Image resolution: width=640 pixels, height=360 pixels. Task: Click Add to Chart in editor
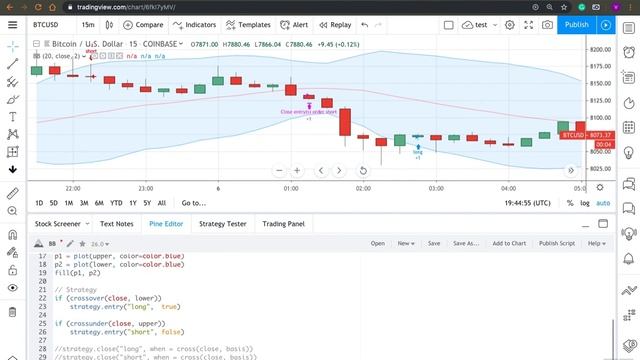(x=509, y=243)
